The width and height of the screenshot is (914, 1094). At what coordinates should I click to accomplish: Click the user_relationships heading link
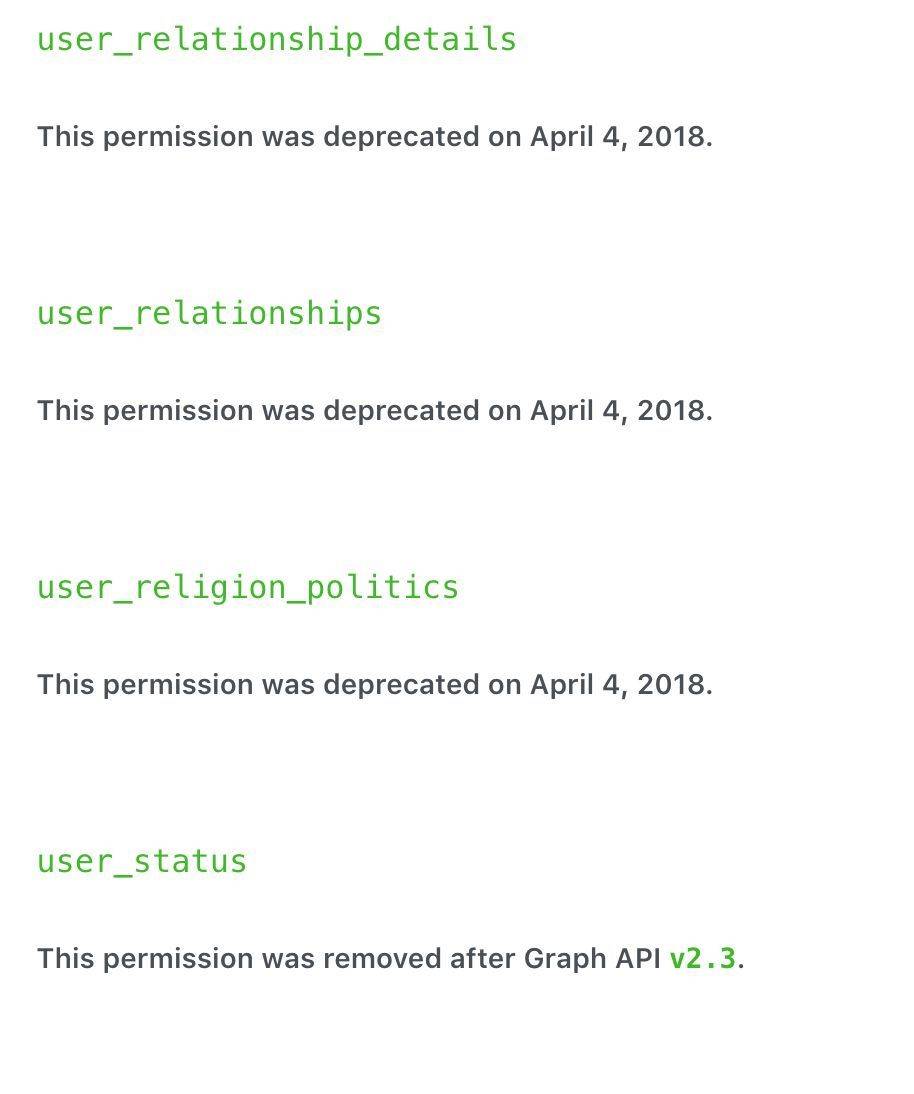(209, 313)
